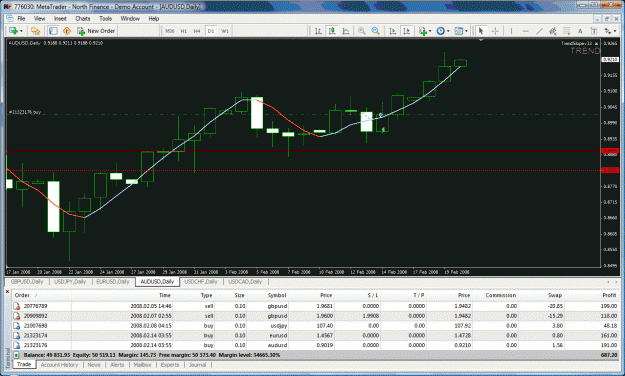Screen dimensions: 625x376
Task: Activate the standard cursor arrow
Action: (481, 31)
